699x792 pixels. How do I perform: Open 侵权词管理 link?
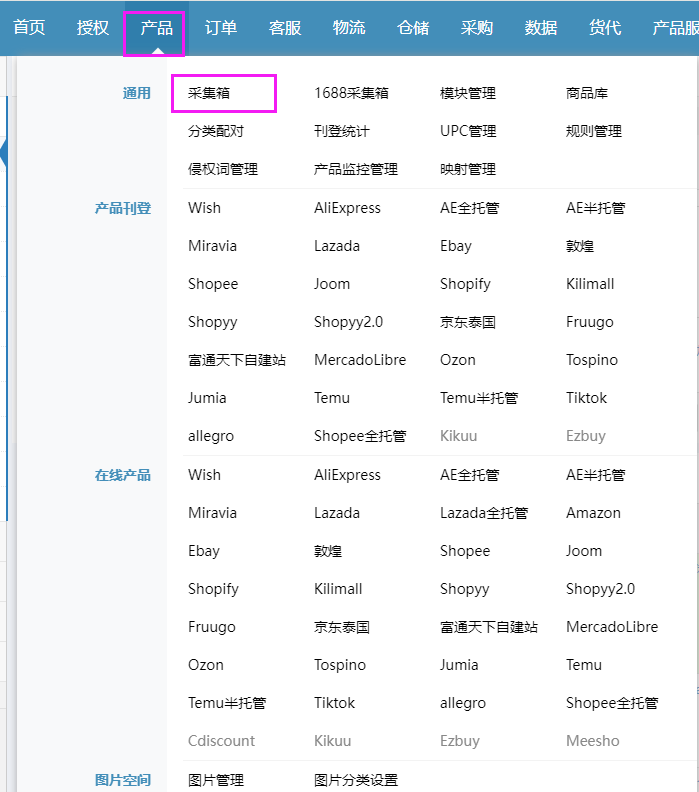pyautogui.click(x=223, y=169)
